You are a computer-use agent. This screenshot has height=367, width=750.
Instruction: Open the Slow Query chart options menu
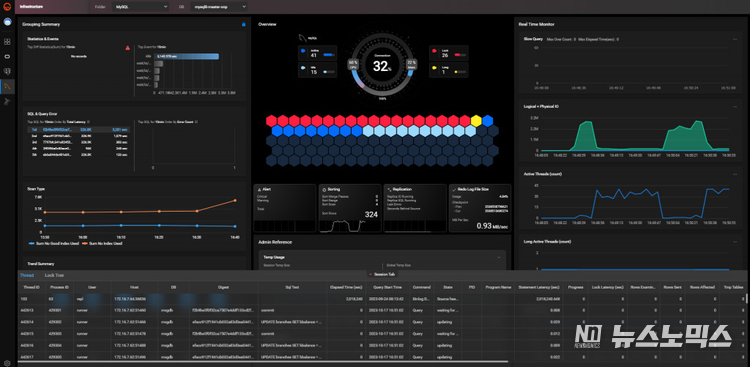(735, 39)
